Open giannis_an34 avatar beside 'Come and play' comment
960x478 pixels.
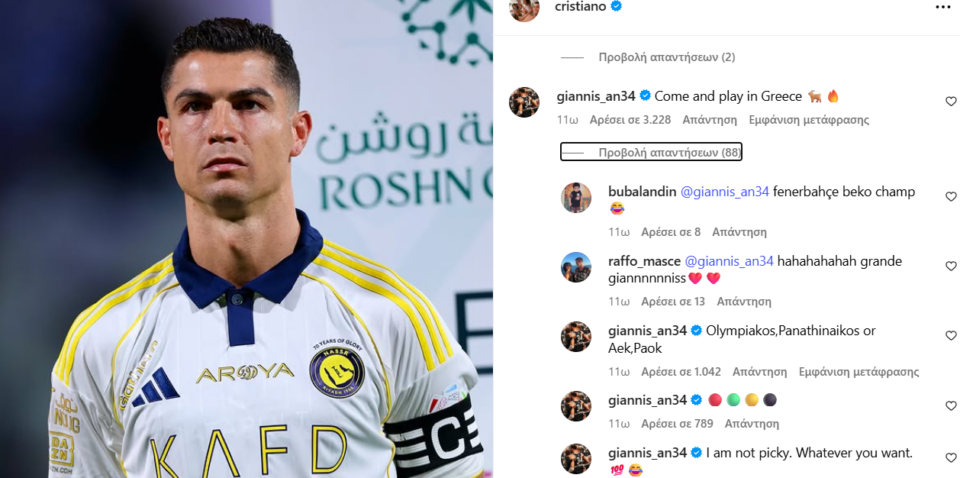point(524,102)
